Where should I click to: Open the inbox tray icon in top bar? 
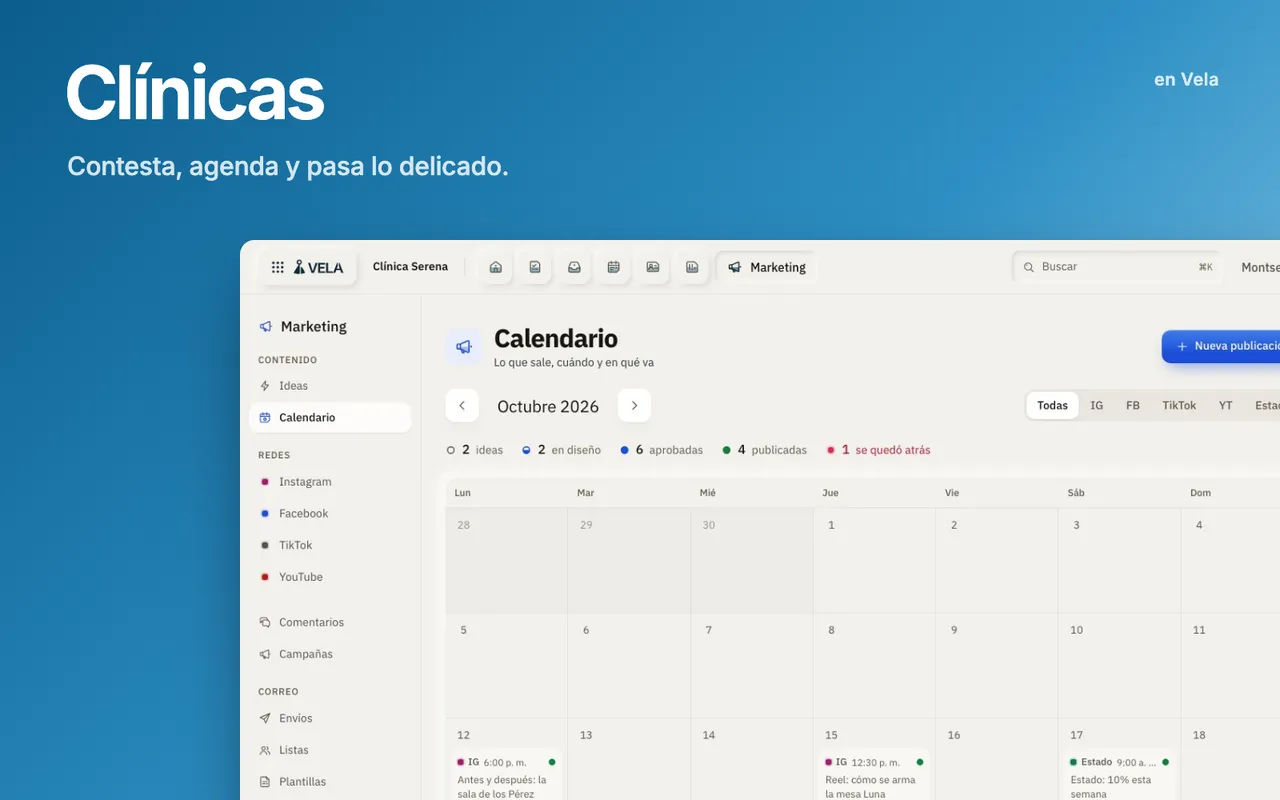pyautogui.click(x=574, y=267)
